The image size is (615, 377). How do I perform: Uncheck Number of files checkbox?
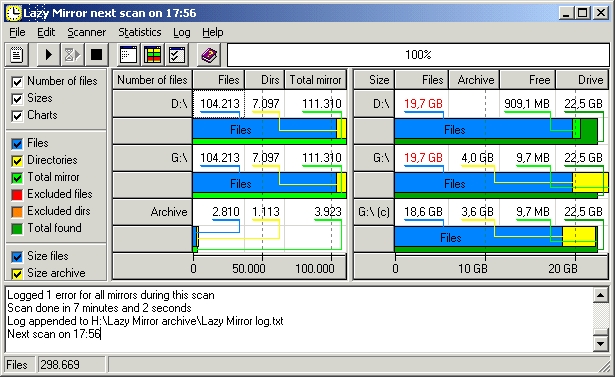click(17, 82)
